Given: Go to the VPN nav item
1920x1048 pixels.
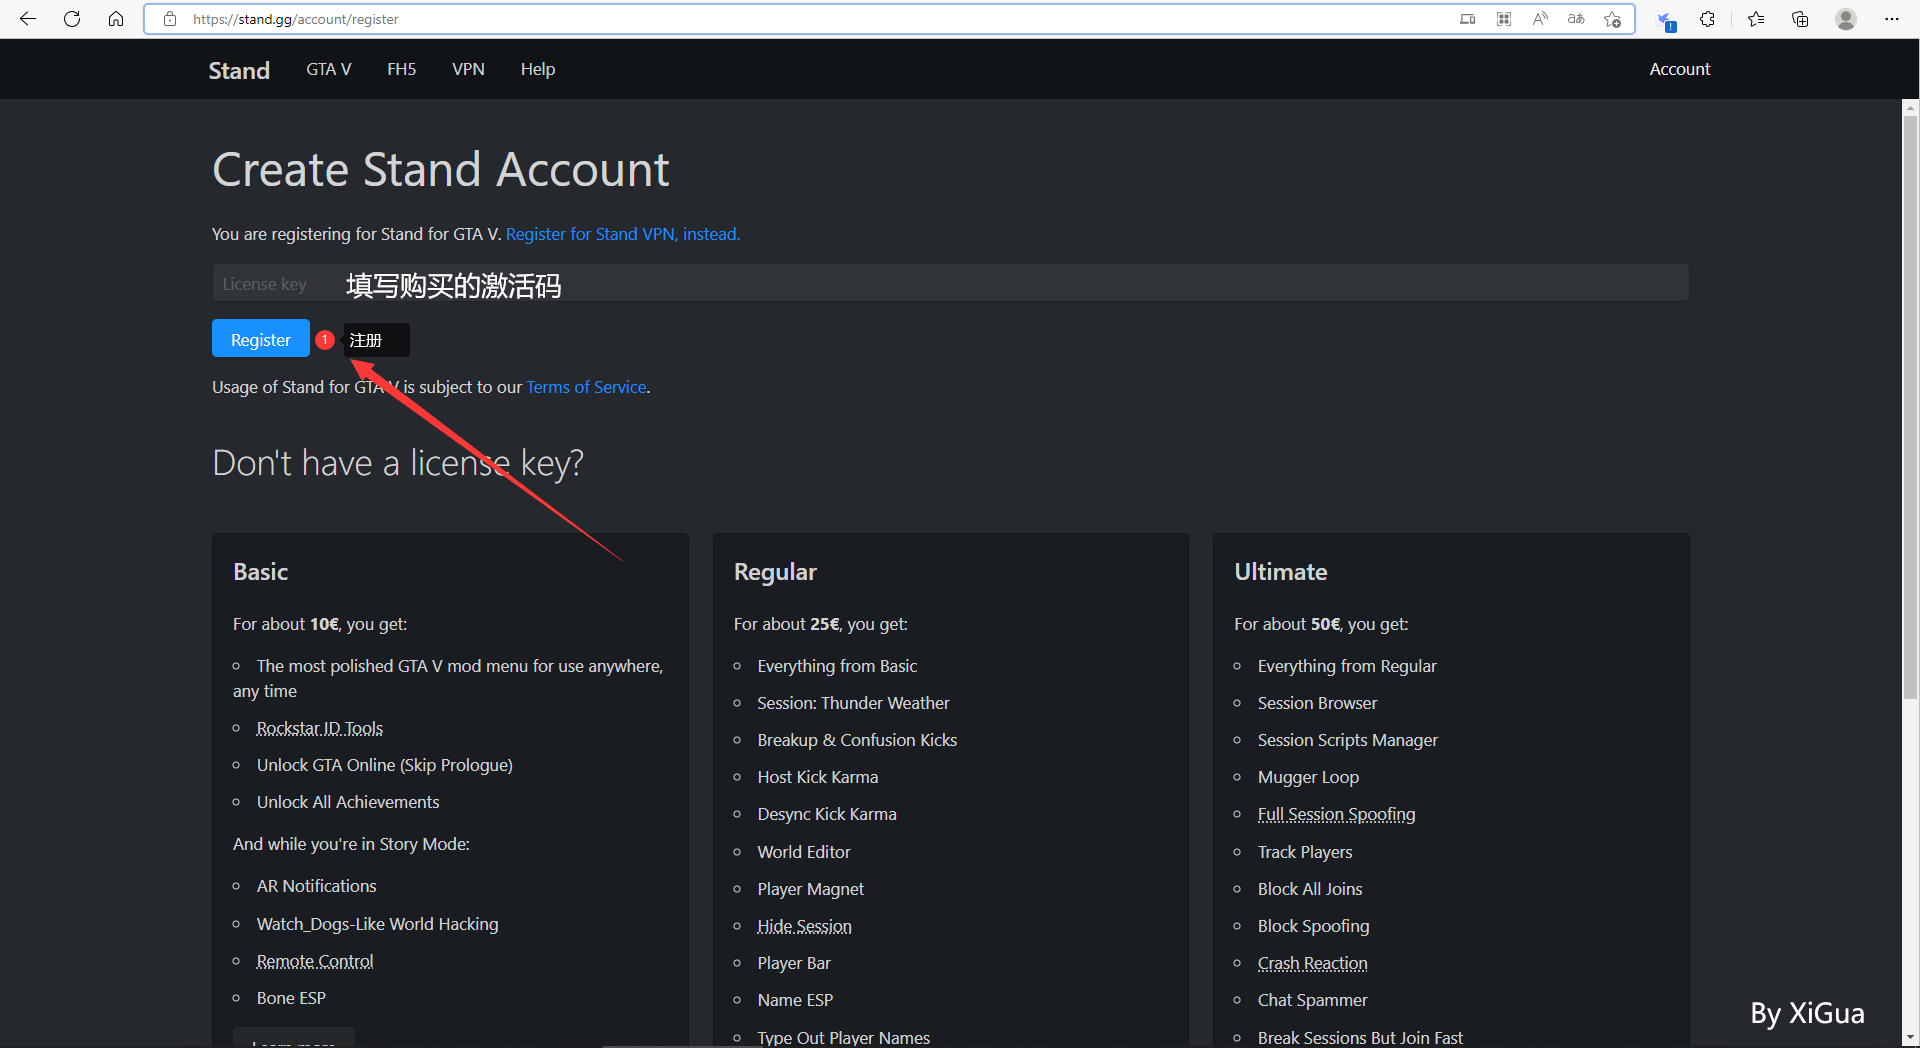Looking at the screenshot, I should point(468,69).
